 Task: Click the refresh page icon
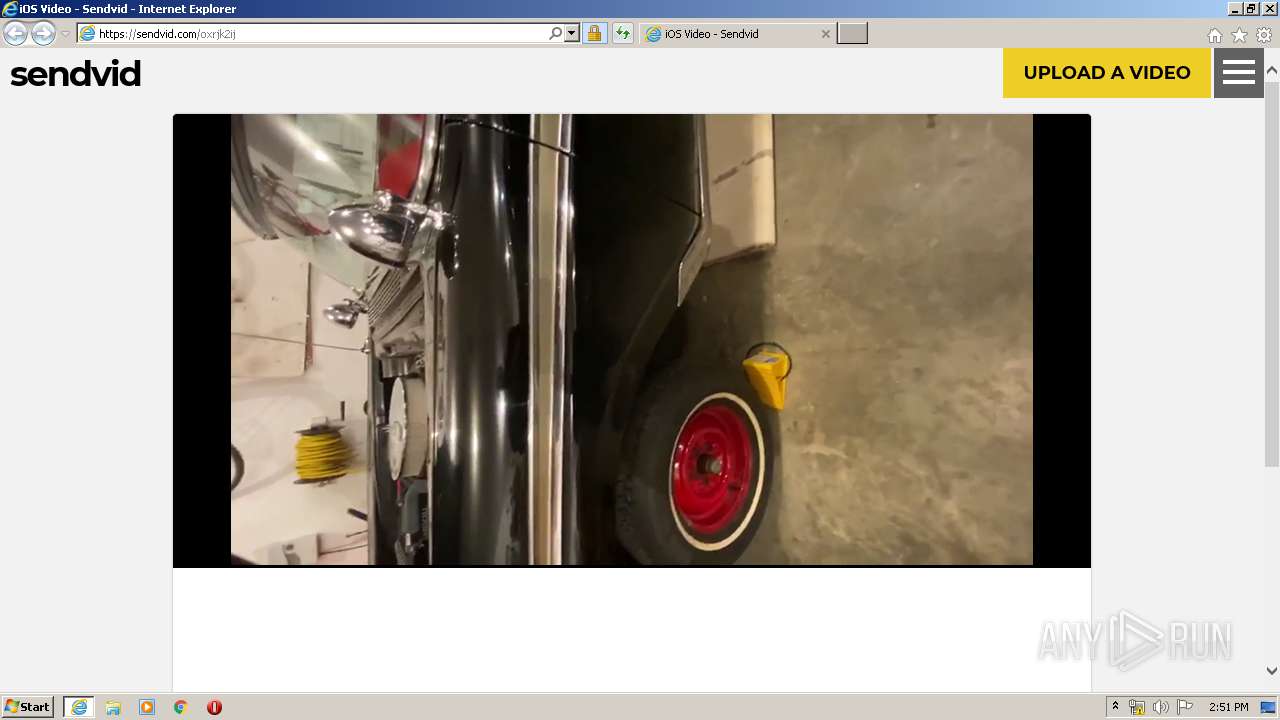pyautogui.click(x=623, y=34)
